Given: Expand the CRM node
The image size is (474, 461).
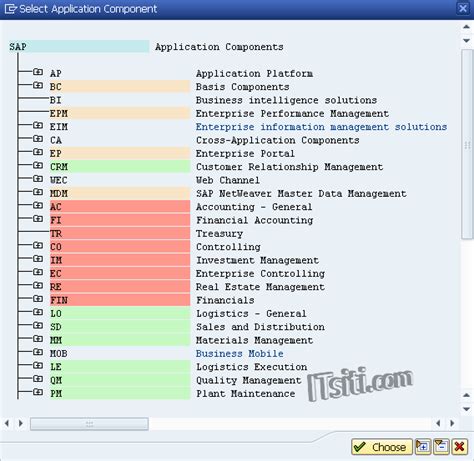Looking at the screenshot, I should tap(38, 165).
